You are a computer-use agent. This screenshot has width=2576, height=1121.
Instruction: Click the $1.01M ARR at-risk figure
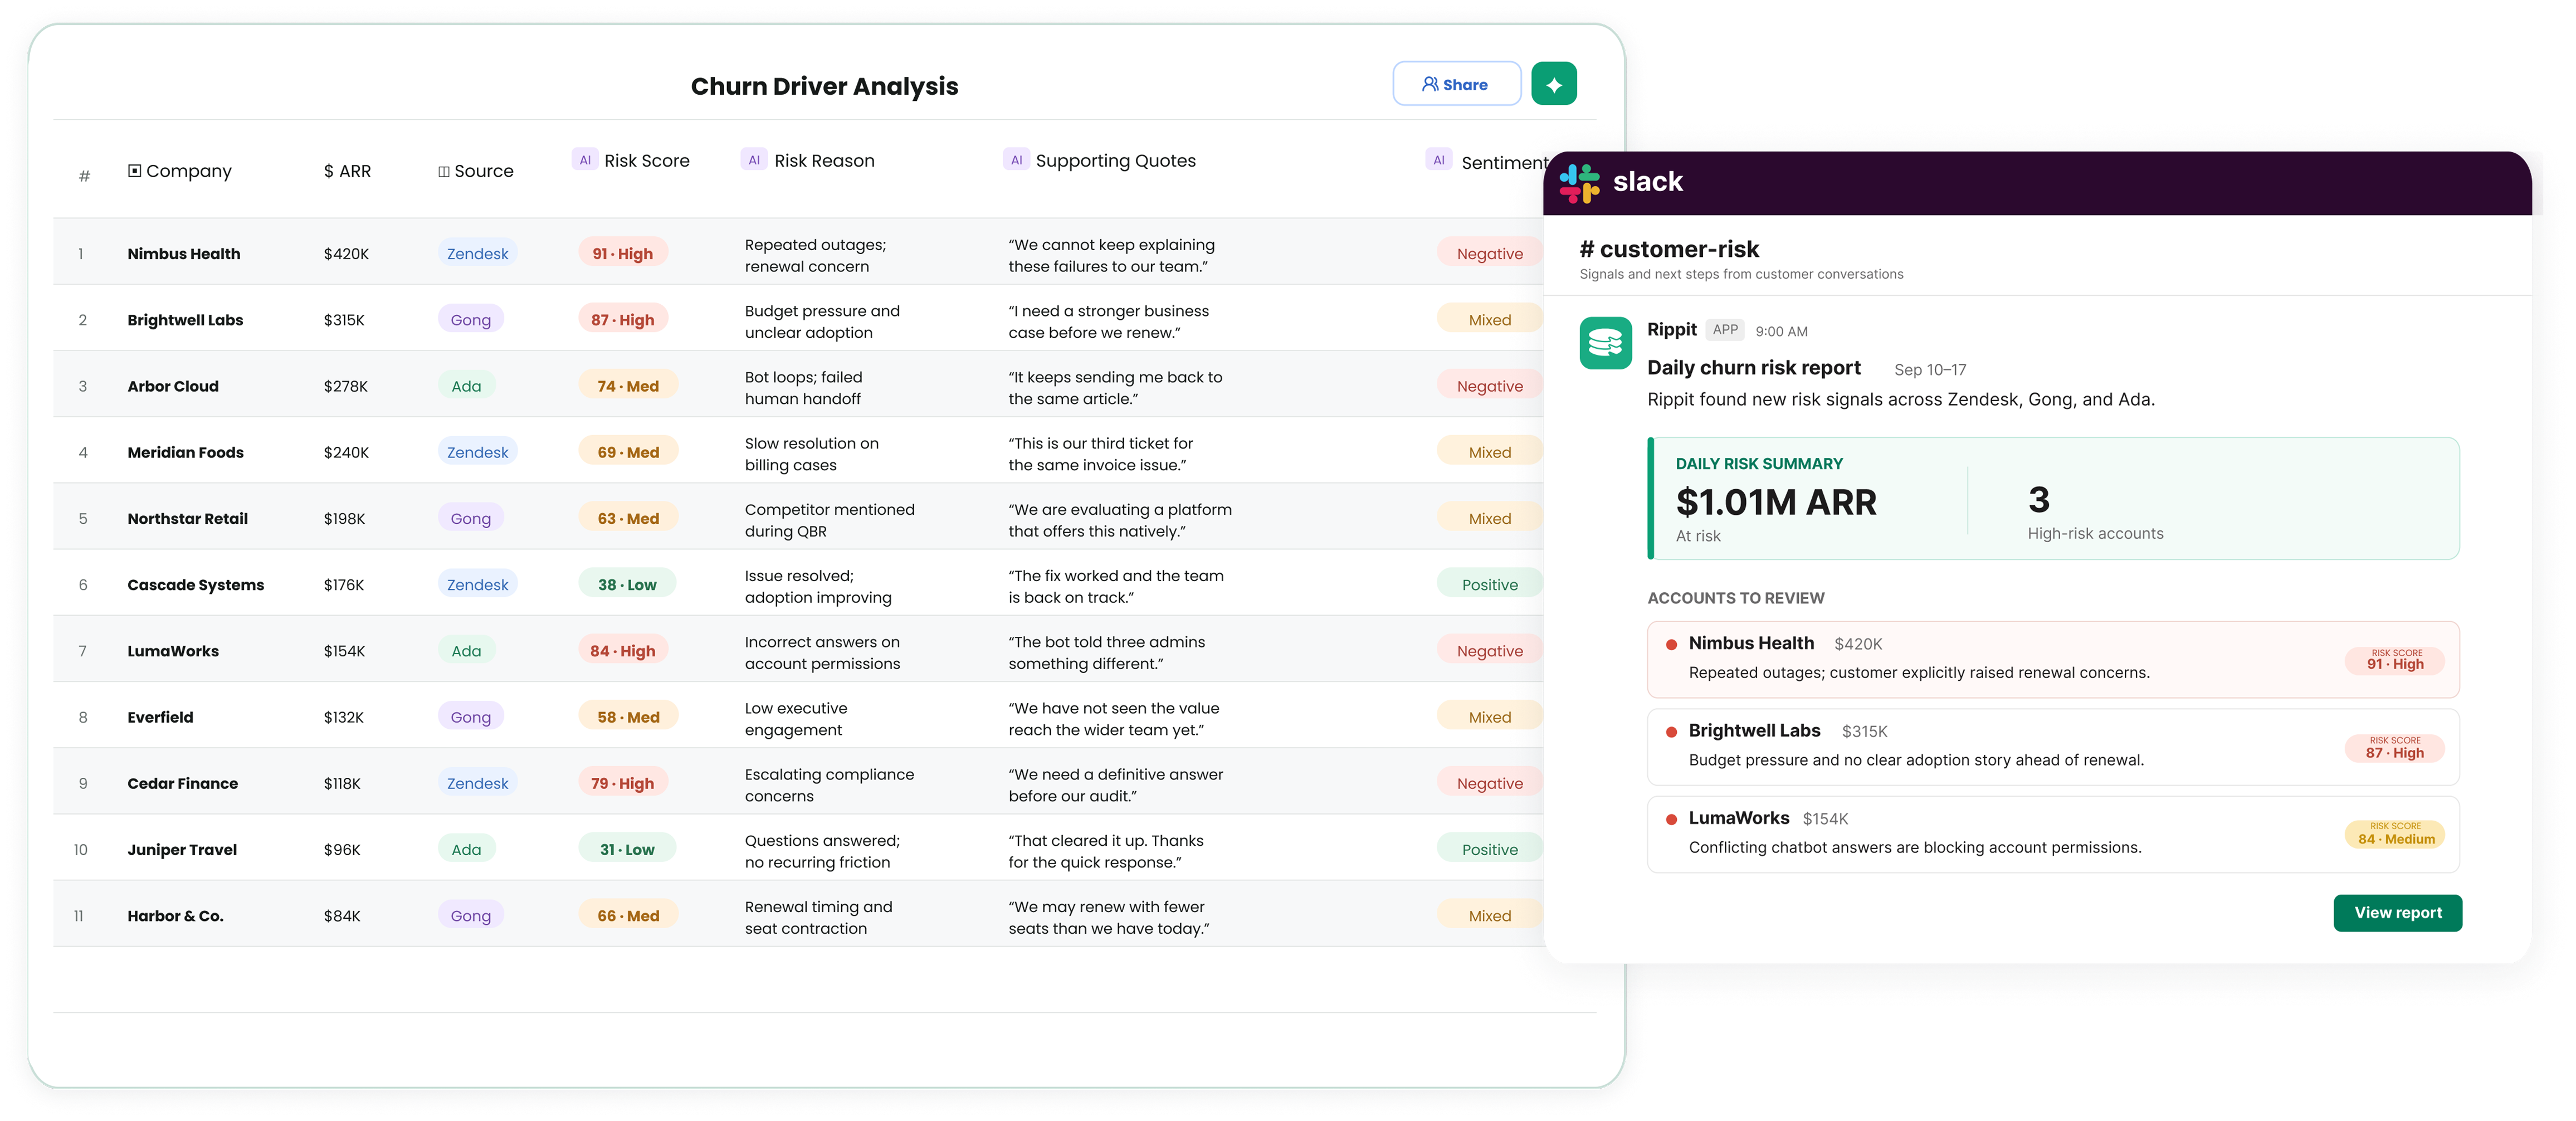1775,502
